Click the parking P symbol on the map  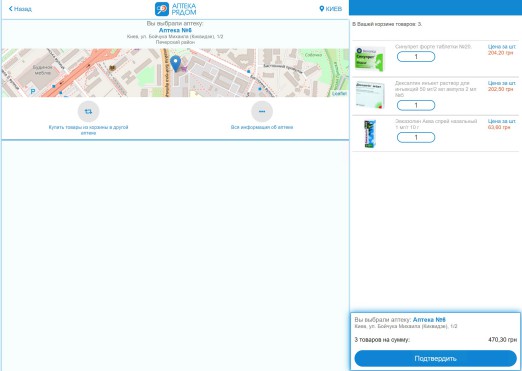(33, 91)
